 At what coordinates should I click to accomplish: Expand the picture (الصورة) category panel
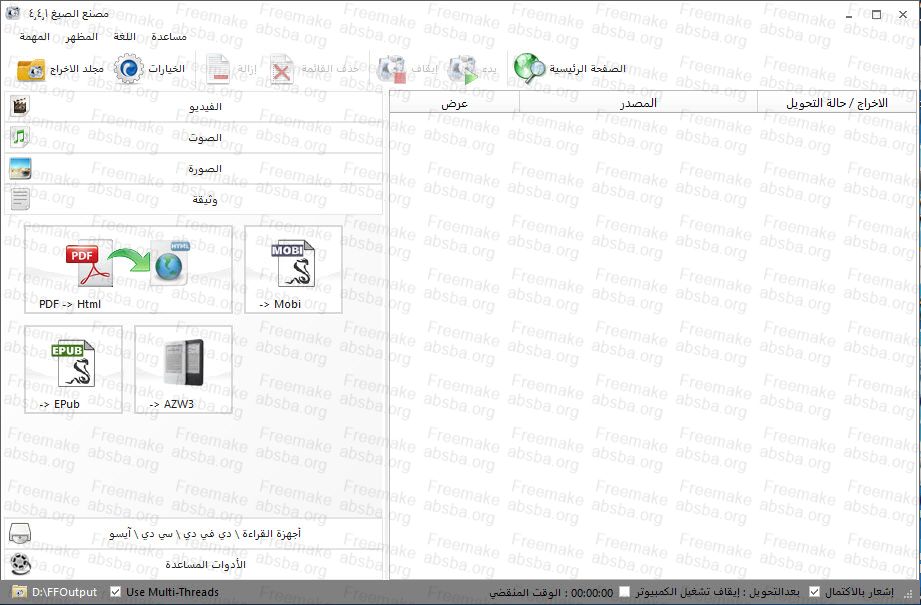click(x=193, y=169)
